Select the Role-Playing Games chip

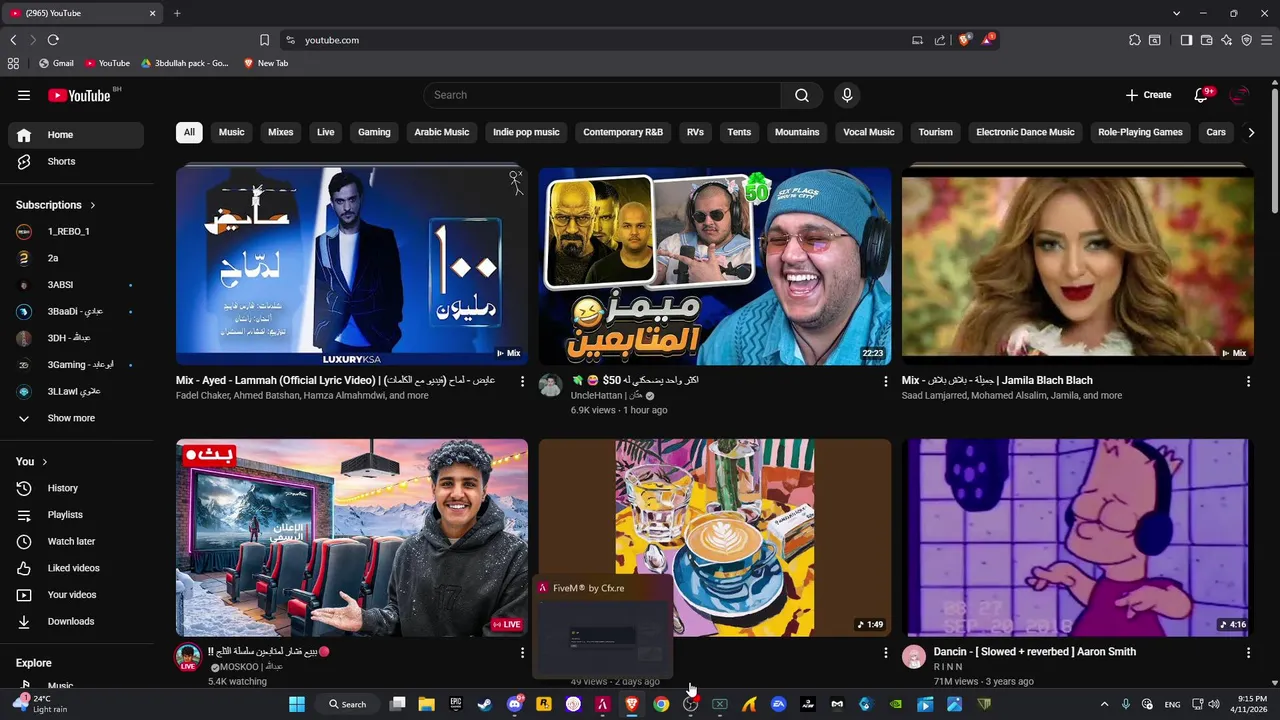coord(1140,132)
